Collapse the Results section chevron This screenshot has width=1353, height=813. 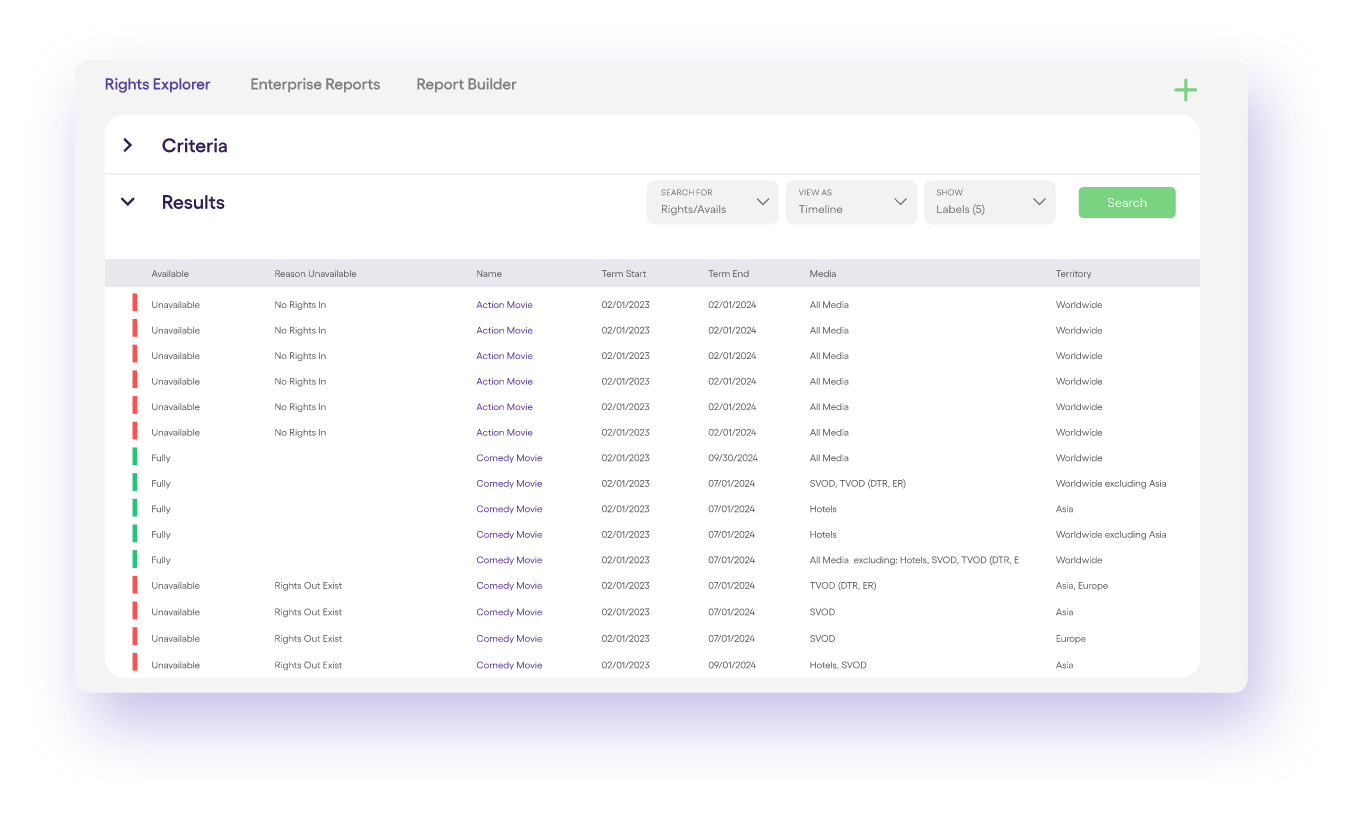coord(127,202)
